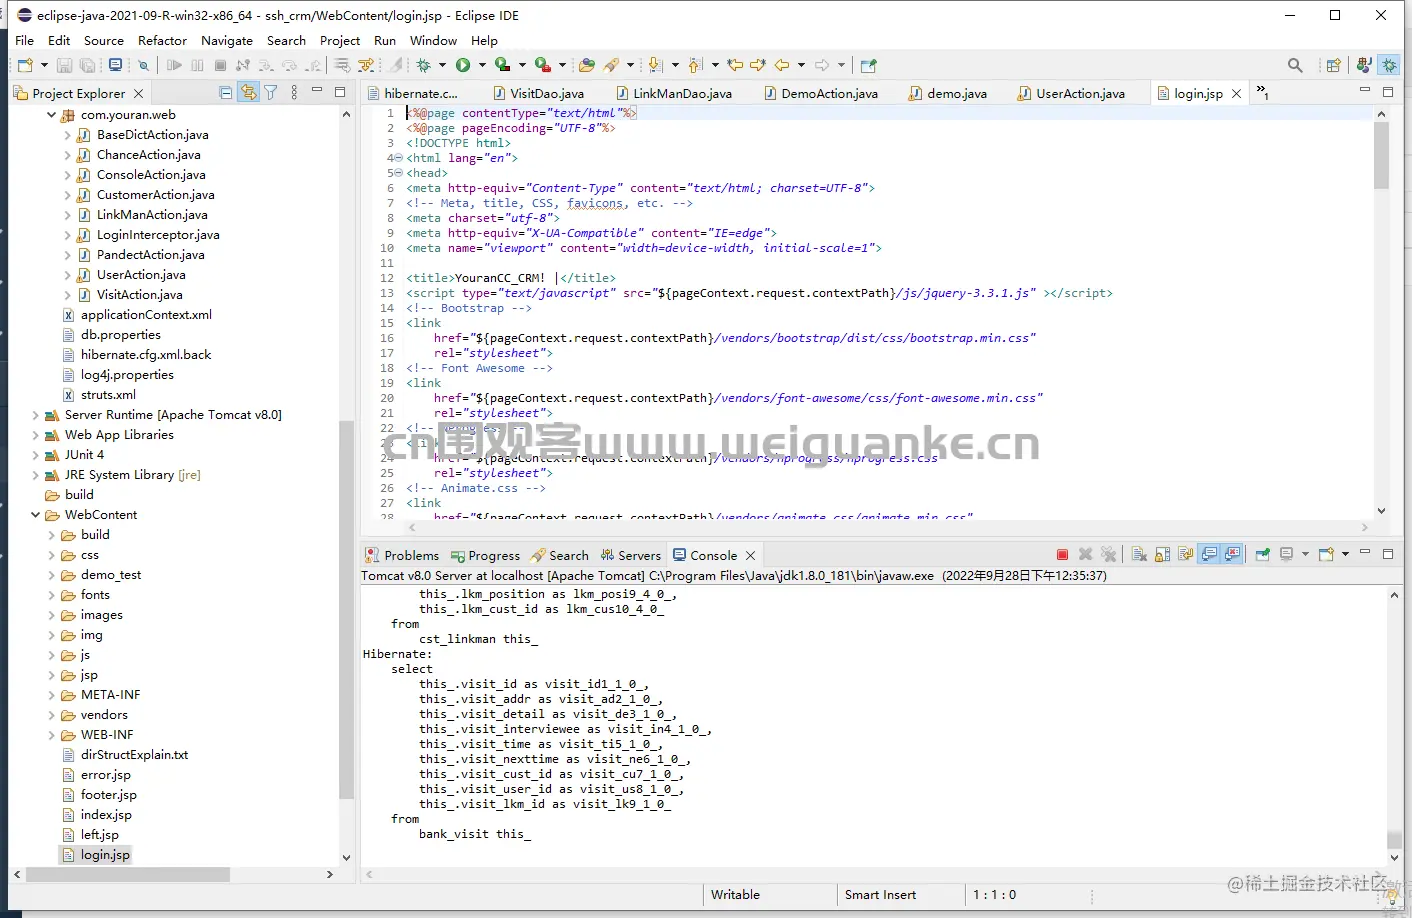Viewport: 1412px width, 918px height.
Task: Close the Project Explorer view
Action: [x=138, y=93]
